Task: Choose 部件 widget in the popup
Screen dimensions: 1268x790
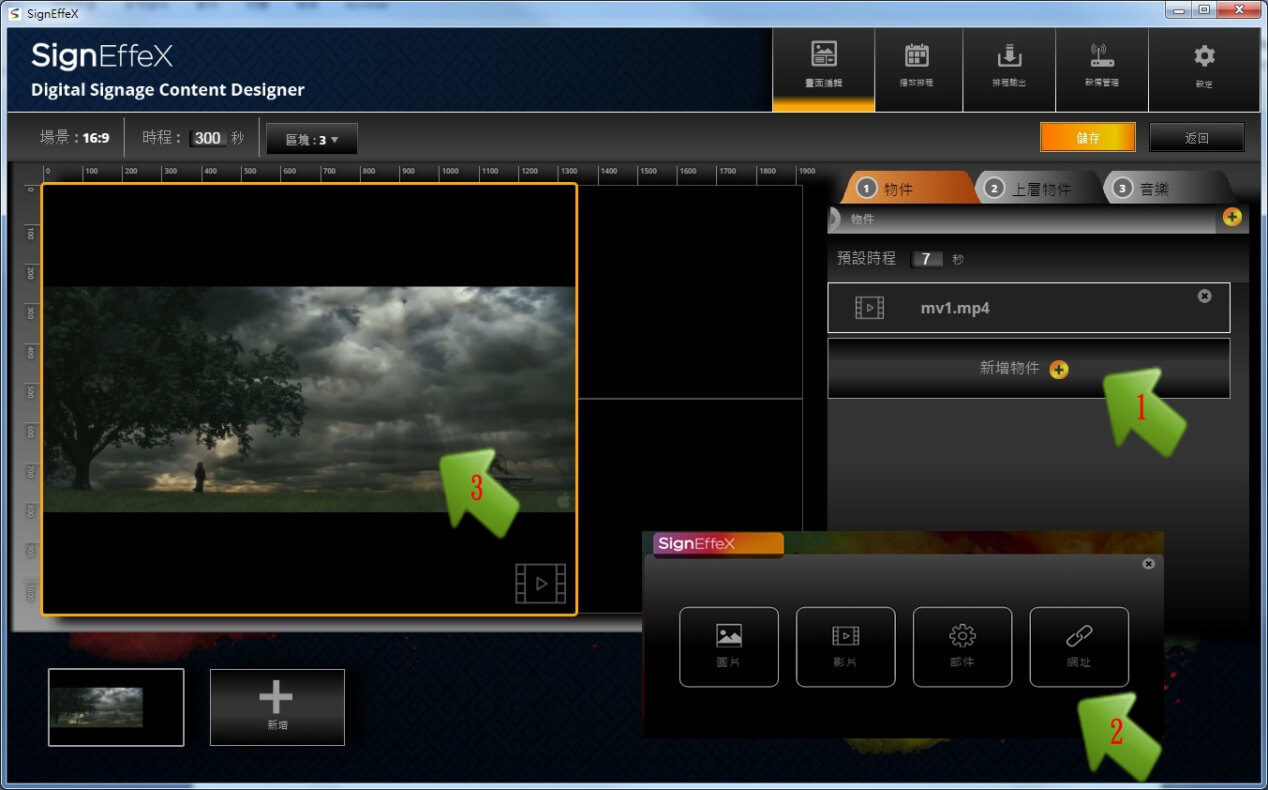Action: click(x=962, y=646)
